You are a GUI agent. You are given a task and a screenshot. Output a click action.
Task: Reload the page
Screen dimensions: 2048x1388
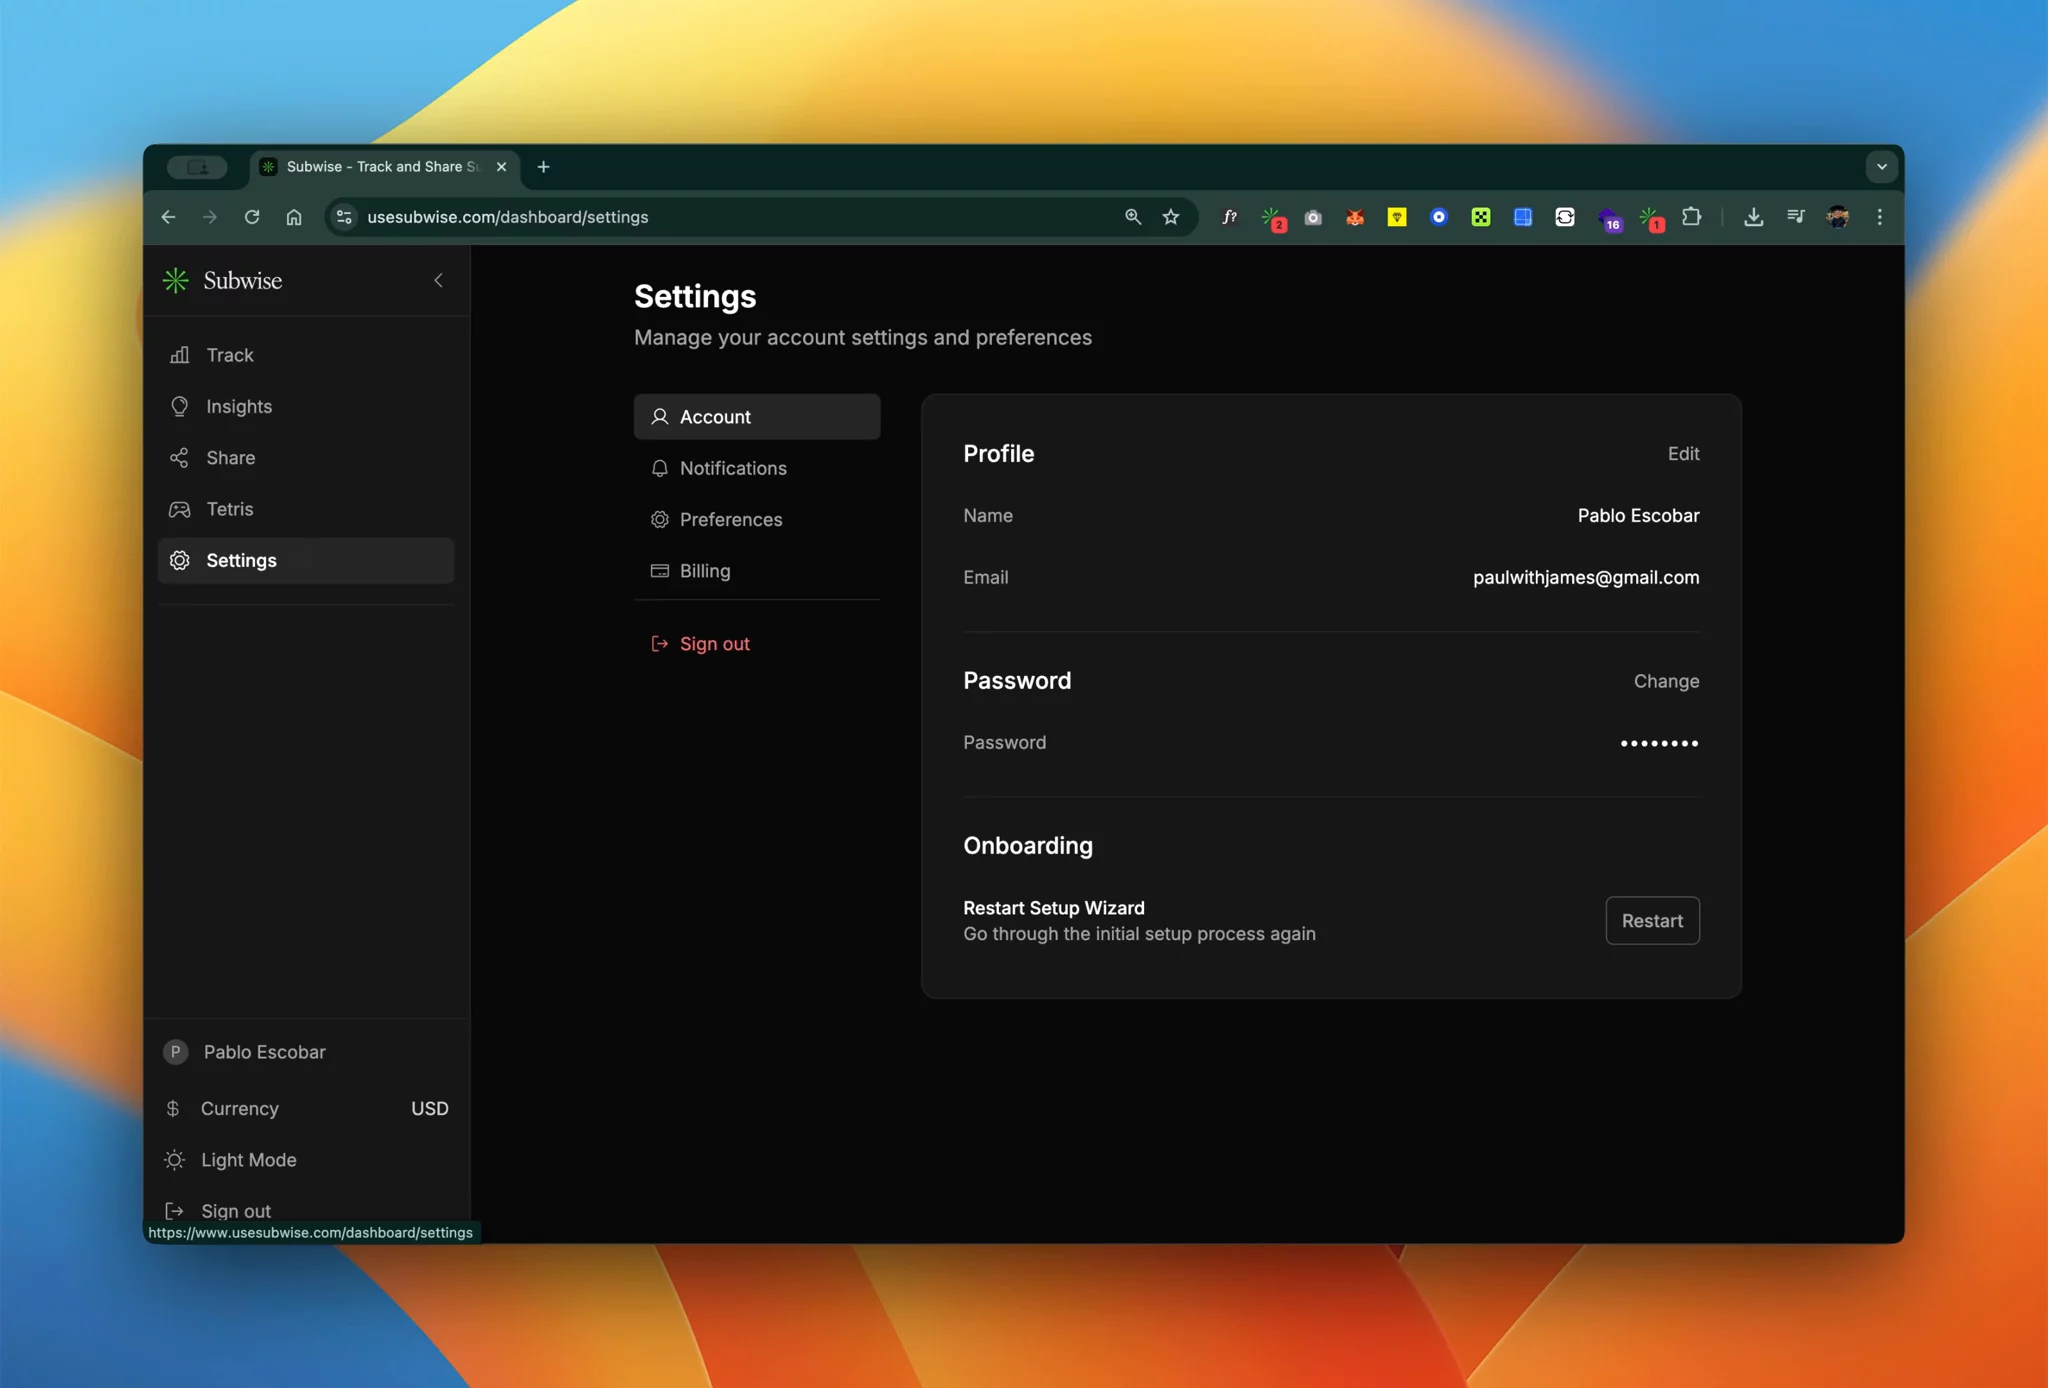(252, 217)
